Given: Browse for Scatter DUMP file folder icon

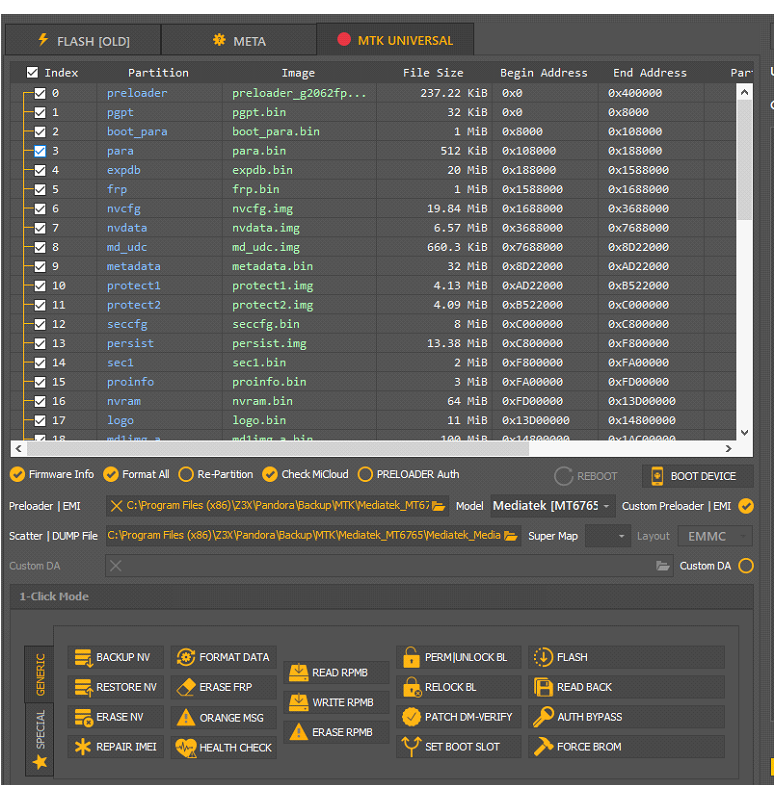Looking at the screenshot, I should pos(511,536).
